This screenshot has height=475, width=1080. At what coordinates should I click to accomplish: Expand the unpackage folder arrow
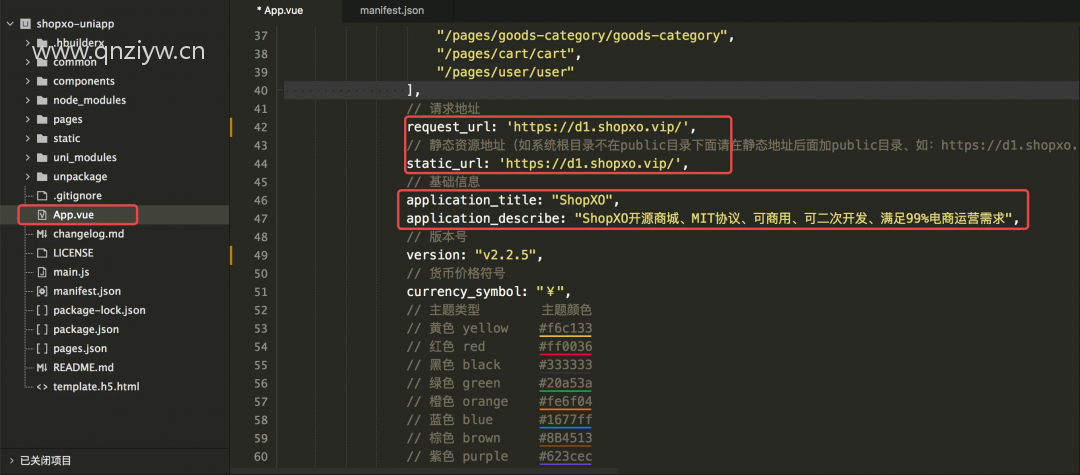click(x=28, y=177)
